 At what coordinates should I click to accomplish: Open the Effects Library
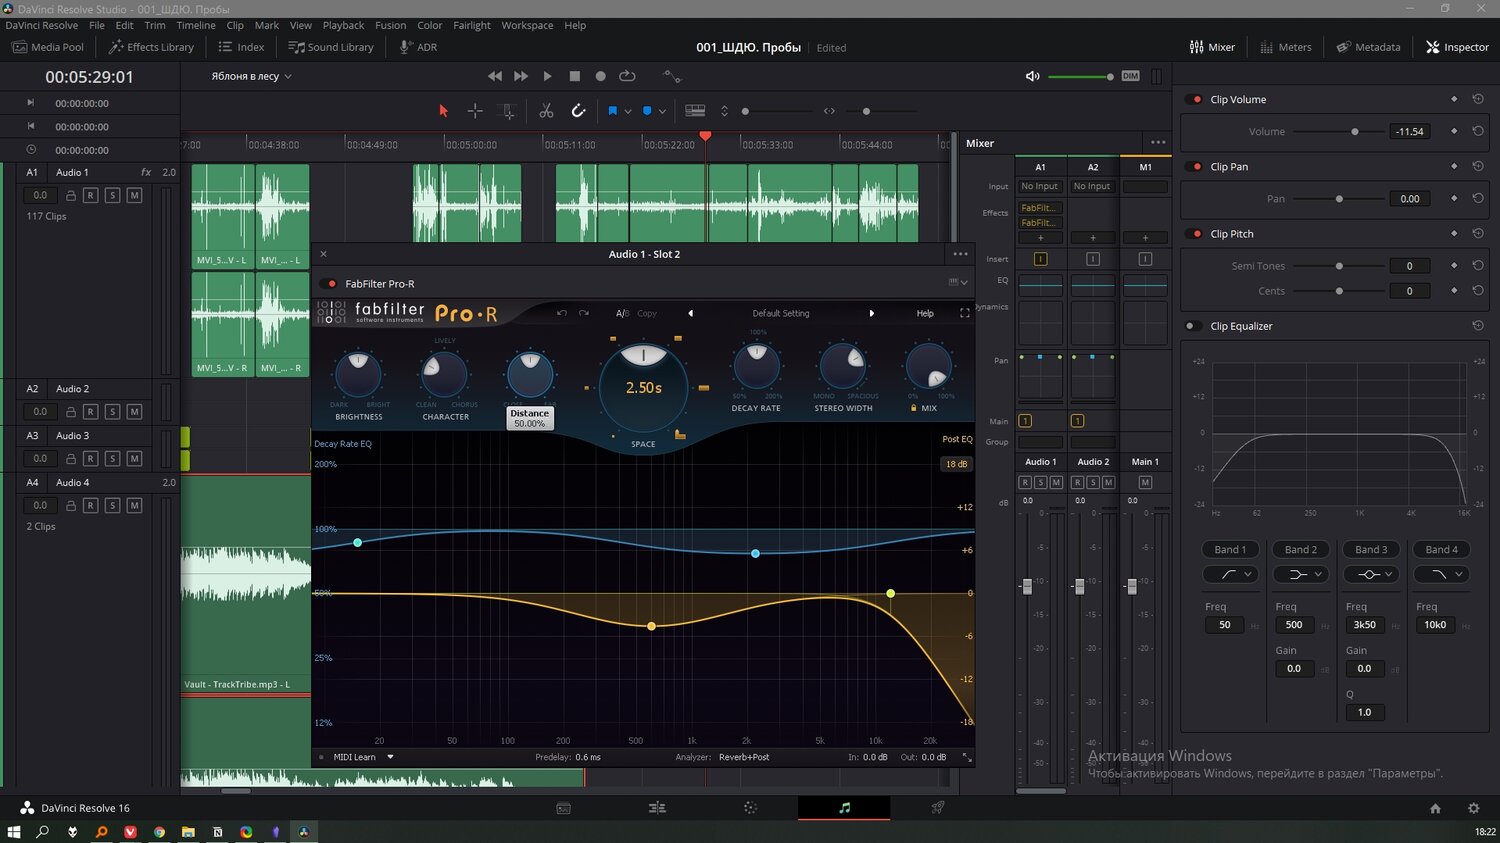[x=151, y=47]
